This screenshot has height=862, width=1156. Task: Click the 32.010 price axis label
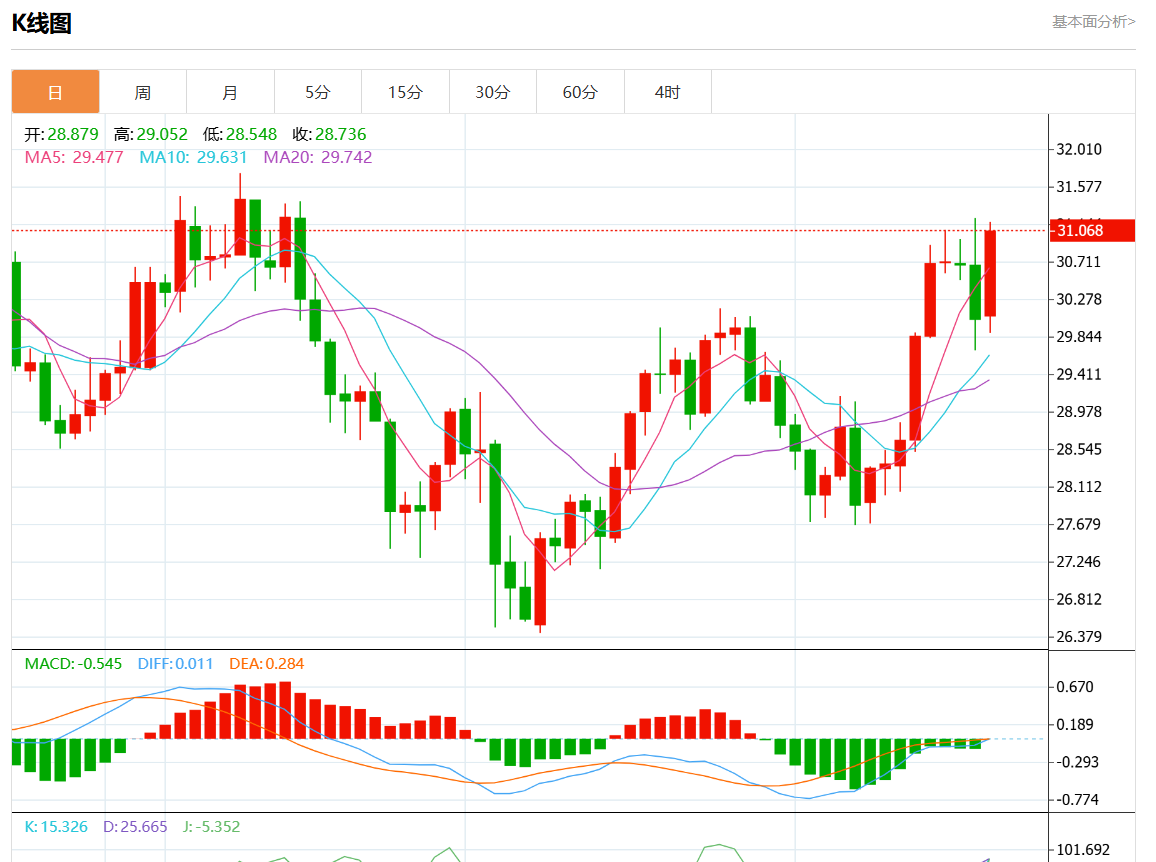click(1079, 149)
